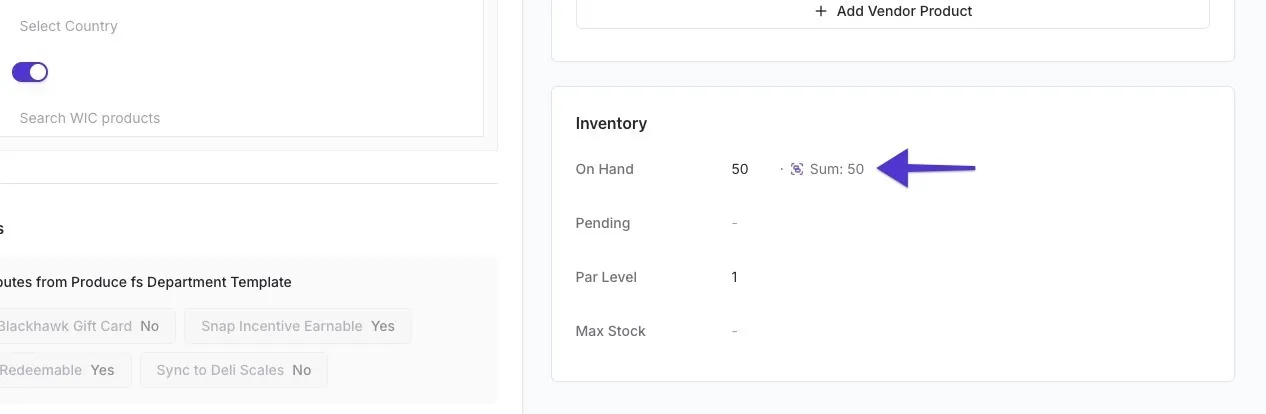Click the Redeemable Yes chip
Screen dimensions: 1266x414
(62, 370)
